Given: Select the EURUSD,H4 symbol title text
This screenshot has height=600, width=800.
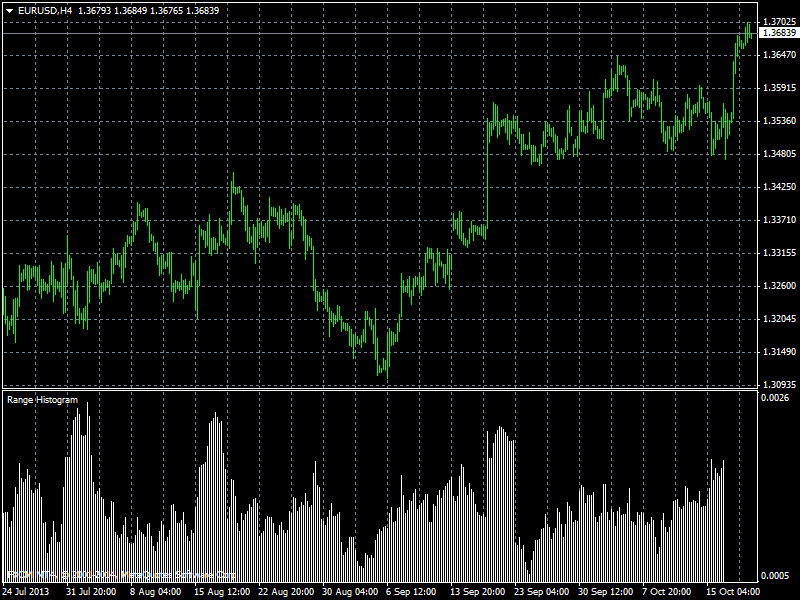Looking at the screenshot, I should pyautogui.click(x=45, y=11).
